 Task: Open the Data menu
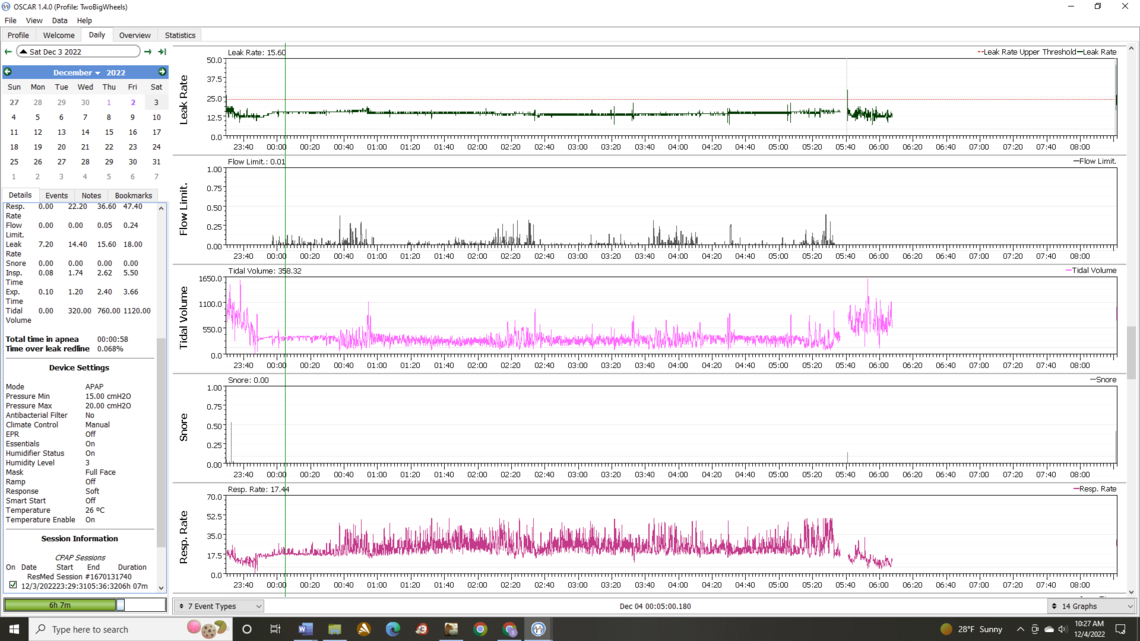click(60, 20)
